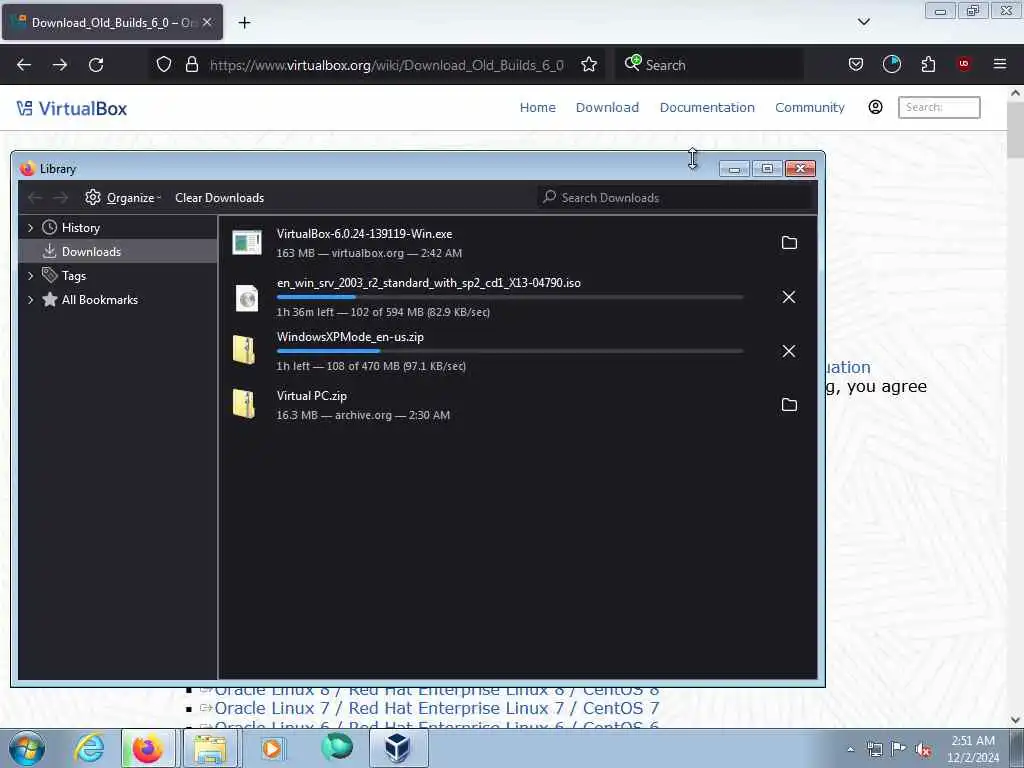Bookmark this page with the star
Image resolution: width=1024 pixels, height=768 pixels.
[588, 65]
